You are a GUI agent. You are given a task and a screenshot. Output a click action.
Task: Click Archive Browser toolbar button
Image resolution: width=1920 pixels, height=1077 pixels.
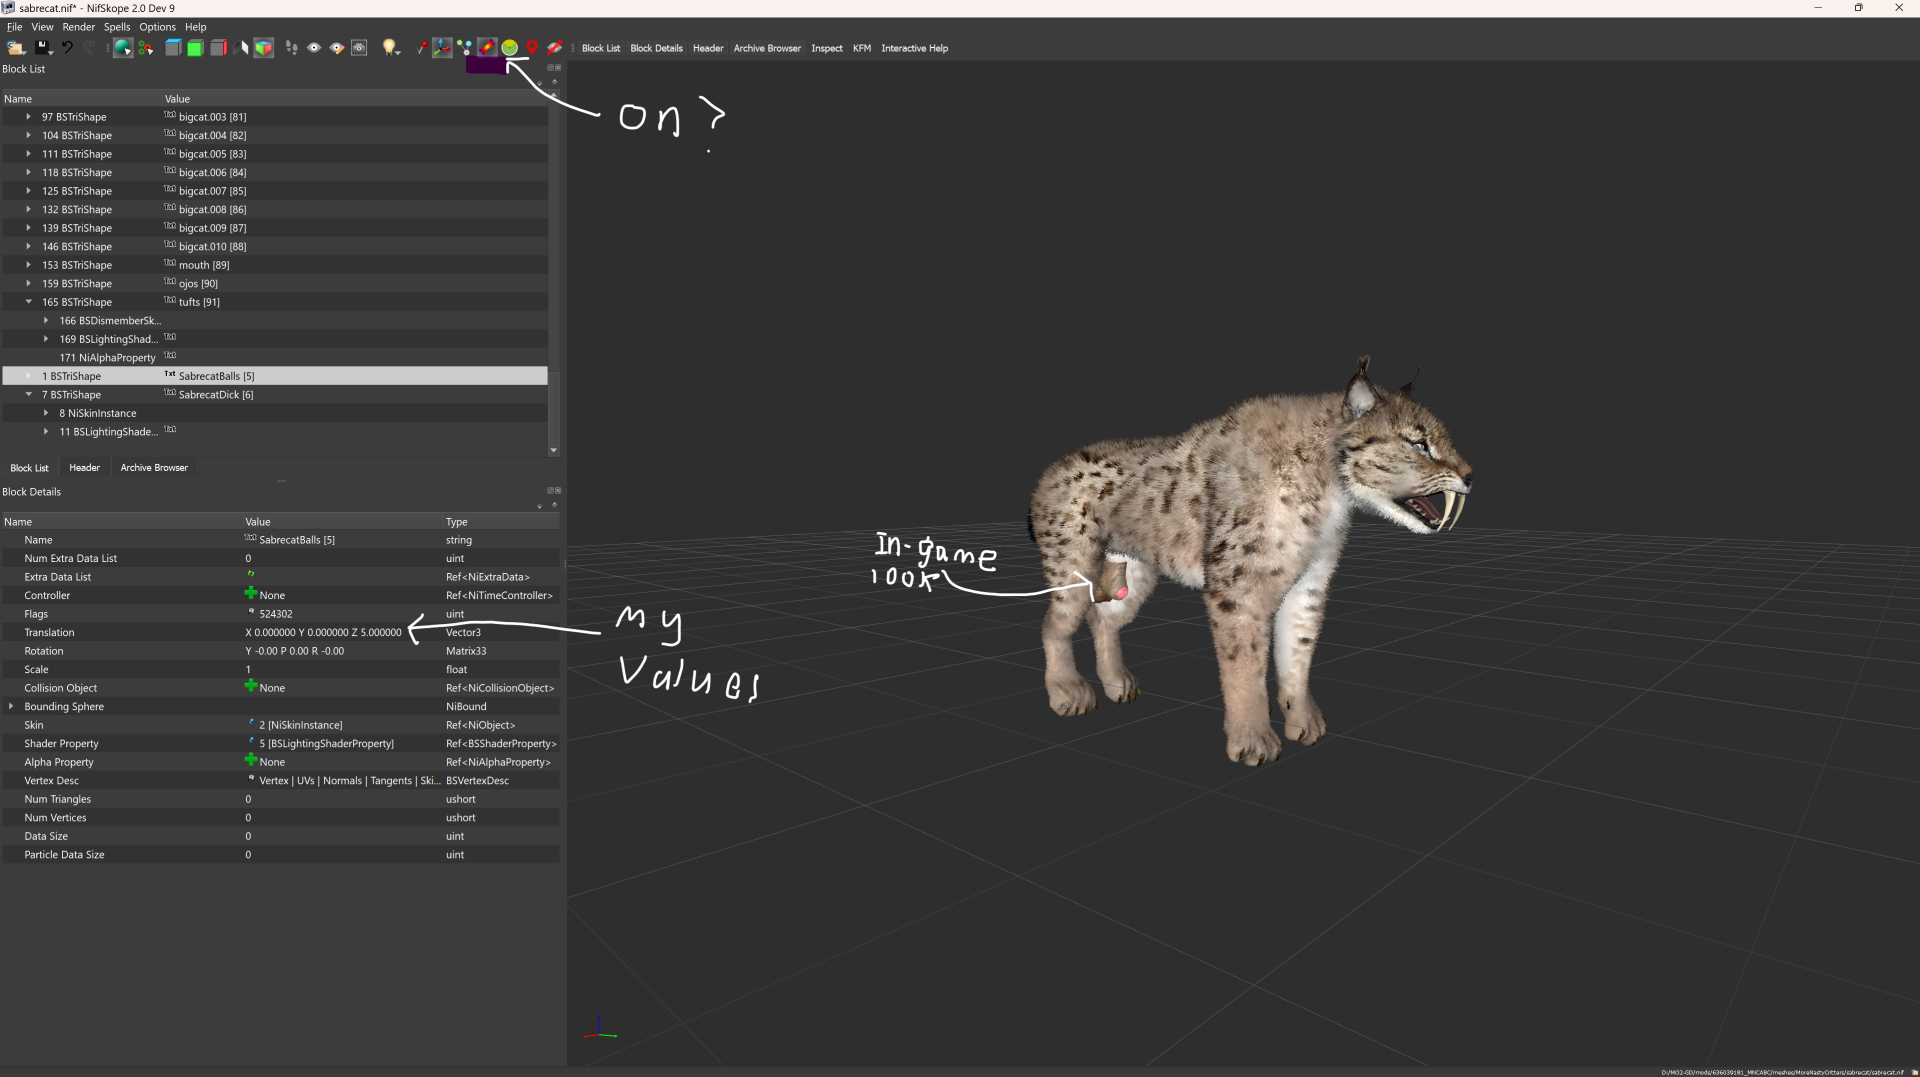point(767,48)
